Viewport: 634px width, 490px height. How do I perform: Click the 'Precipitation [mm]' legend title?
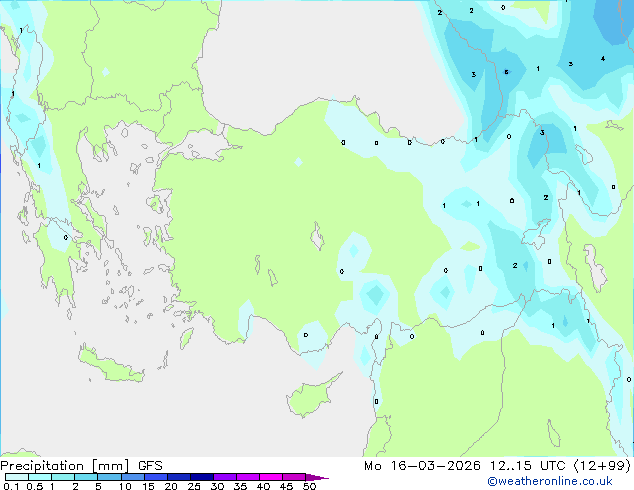(65, 466)
